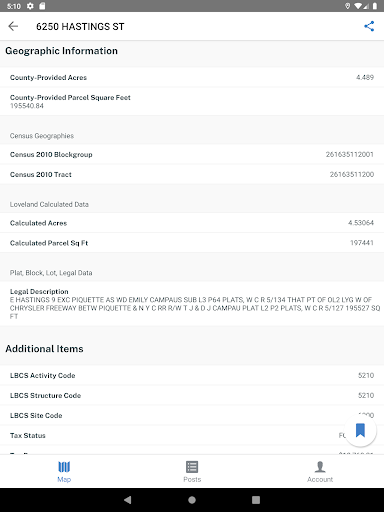Bookmark this parcel with floating button
The image size is (384, 512).
click(360, 430)
